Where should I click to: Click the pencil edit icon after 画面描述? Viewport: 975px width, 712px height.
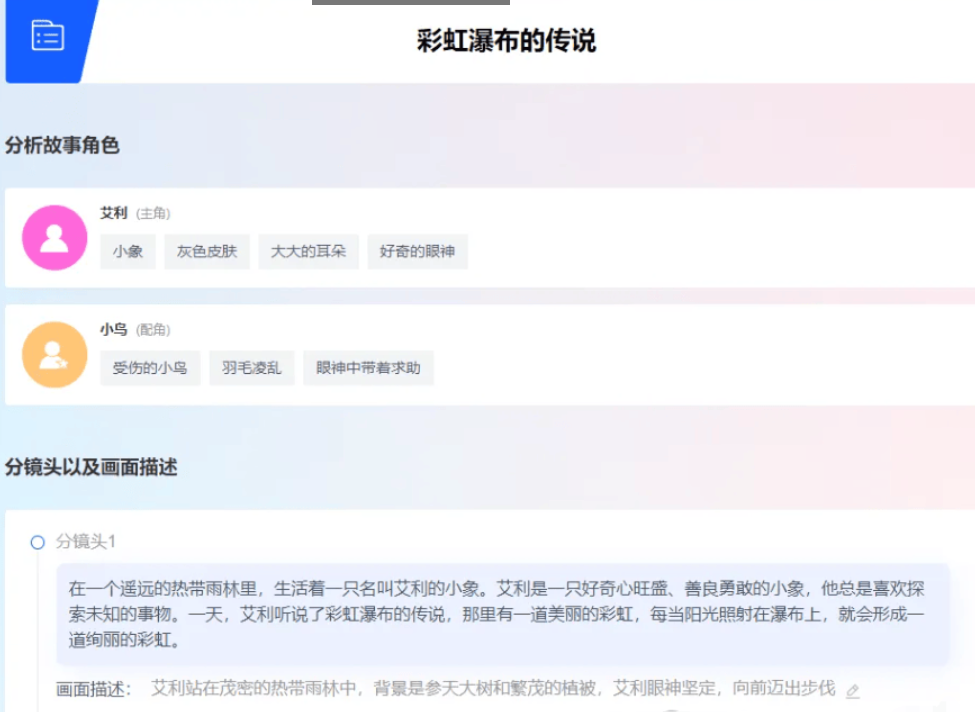coord(852,690)
